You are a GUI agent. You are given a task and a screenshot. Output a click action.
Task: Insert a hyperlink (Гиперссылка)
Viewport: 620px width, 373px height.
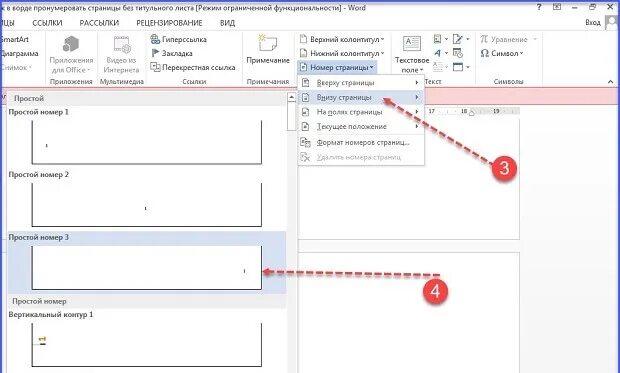pos(179,39)
